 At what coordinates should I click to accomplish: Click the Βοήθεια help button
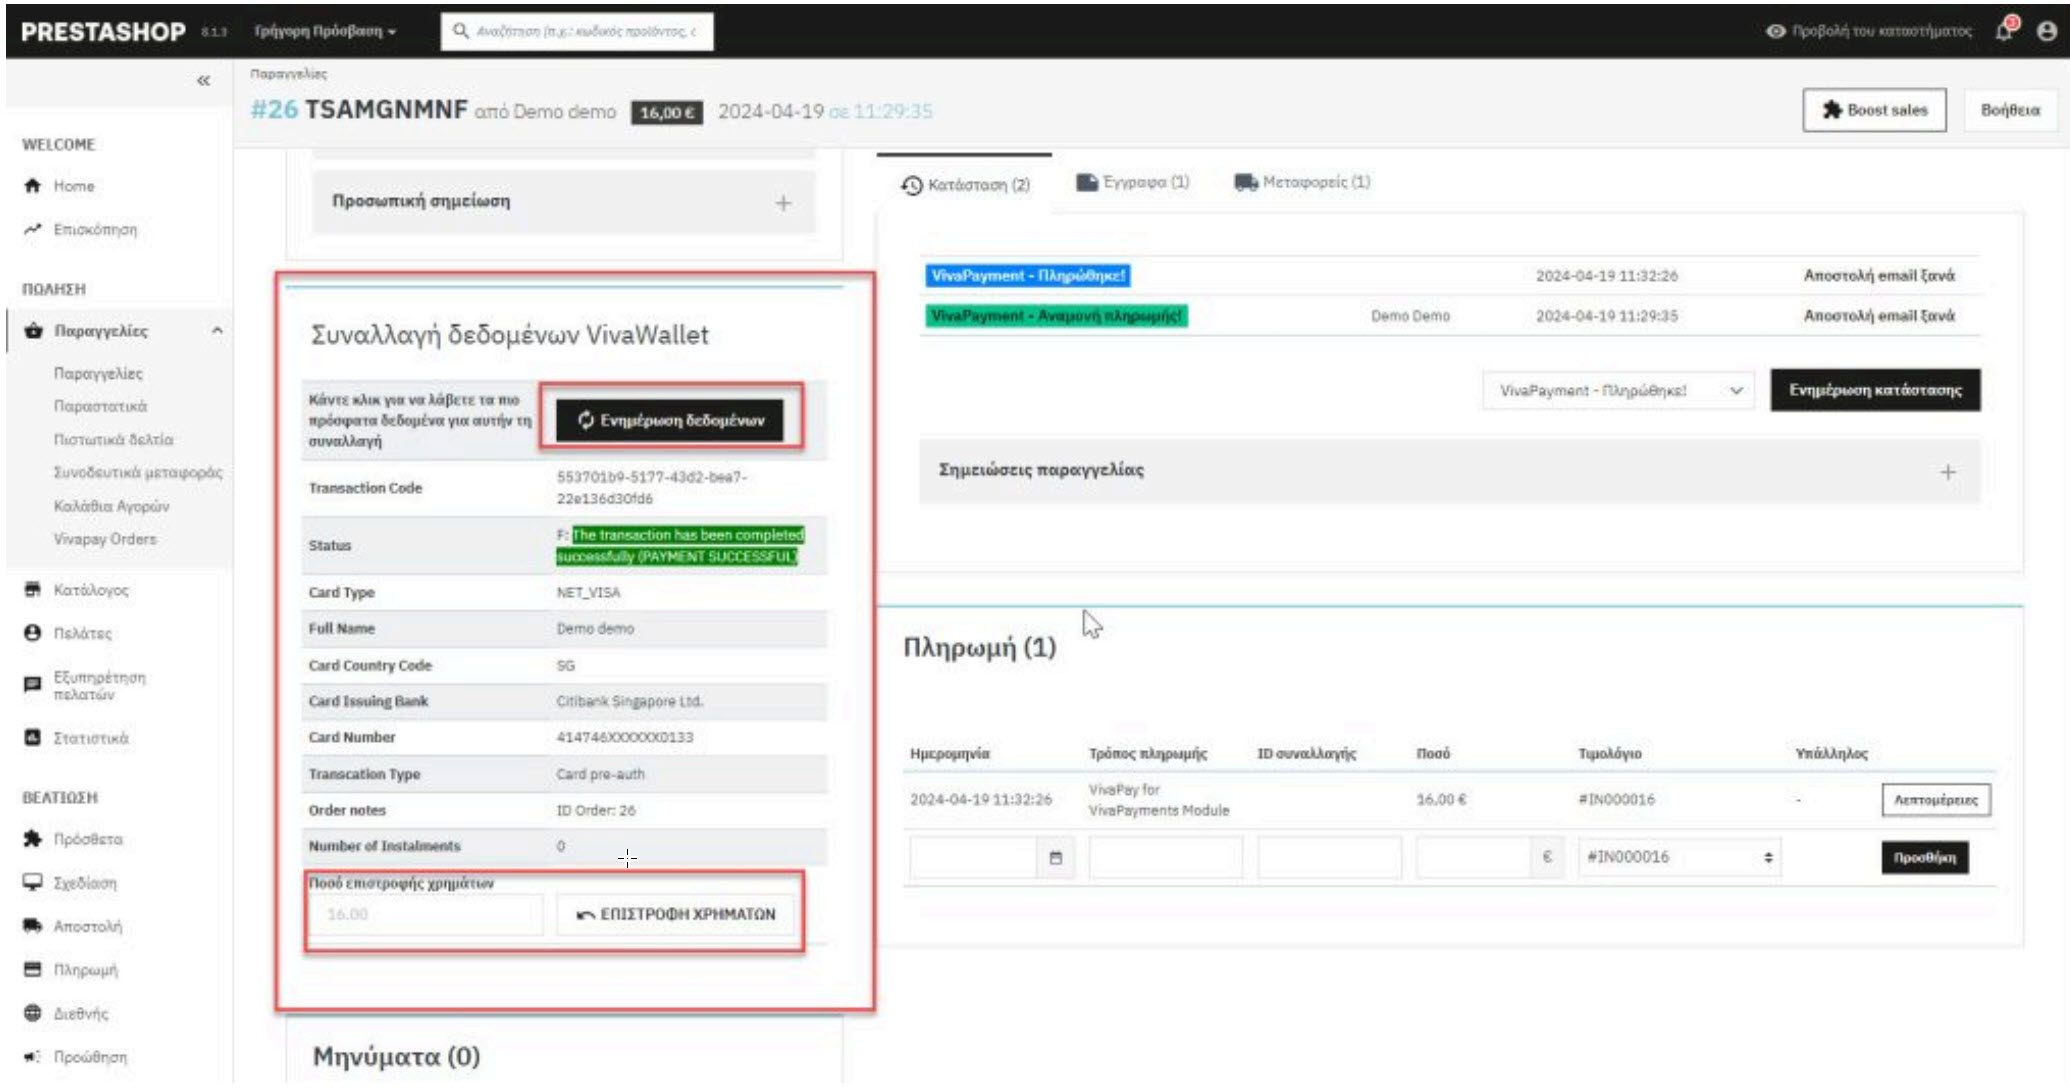[2010, 110]
